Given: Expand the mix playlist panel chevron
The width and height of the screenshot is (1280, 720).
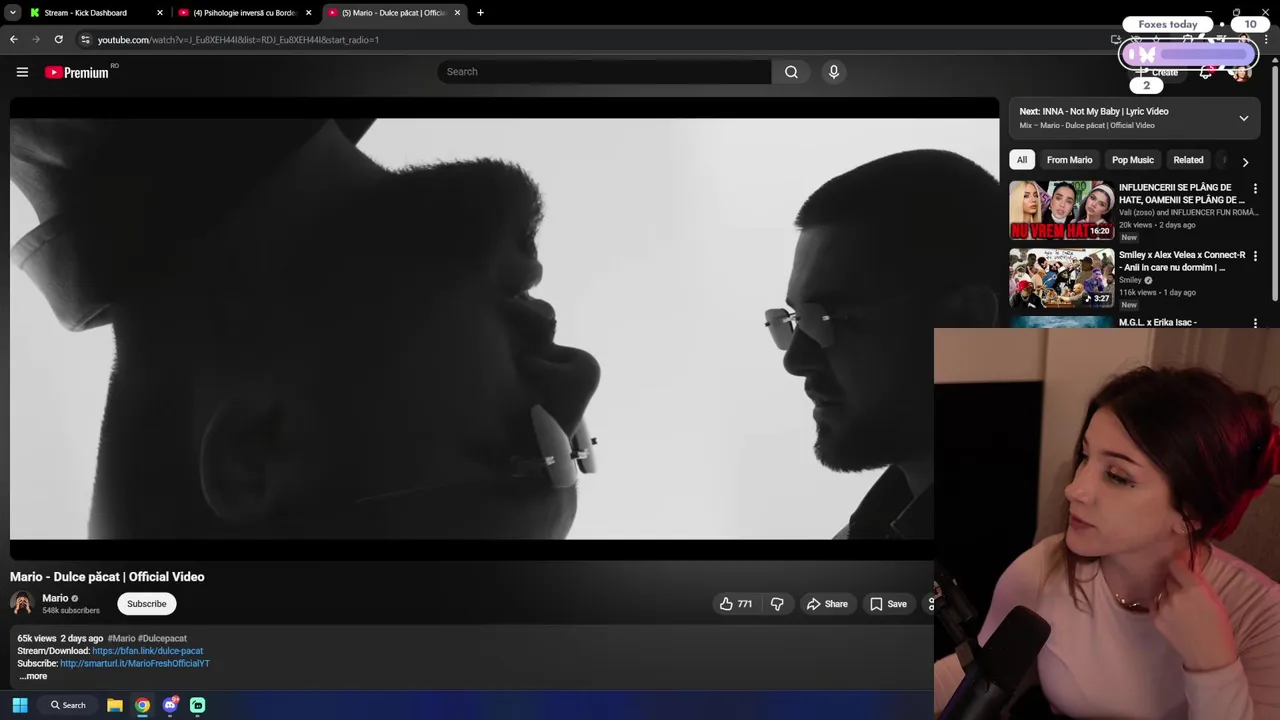Looking at the screenshot, I should (x=1244, y=118).
